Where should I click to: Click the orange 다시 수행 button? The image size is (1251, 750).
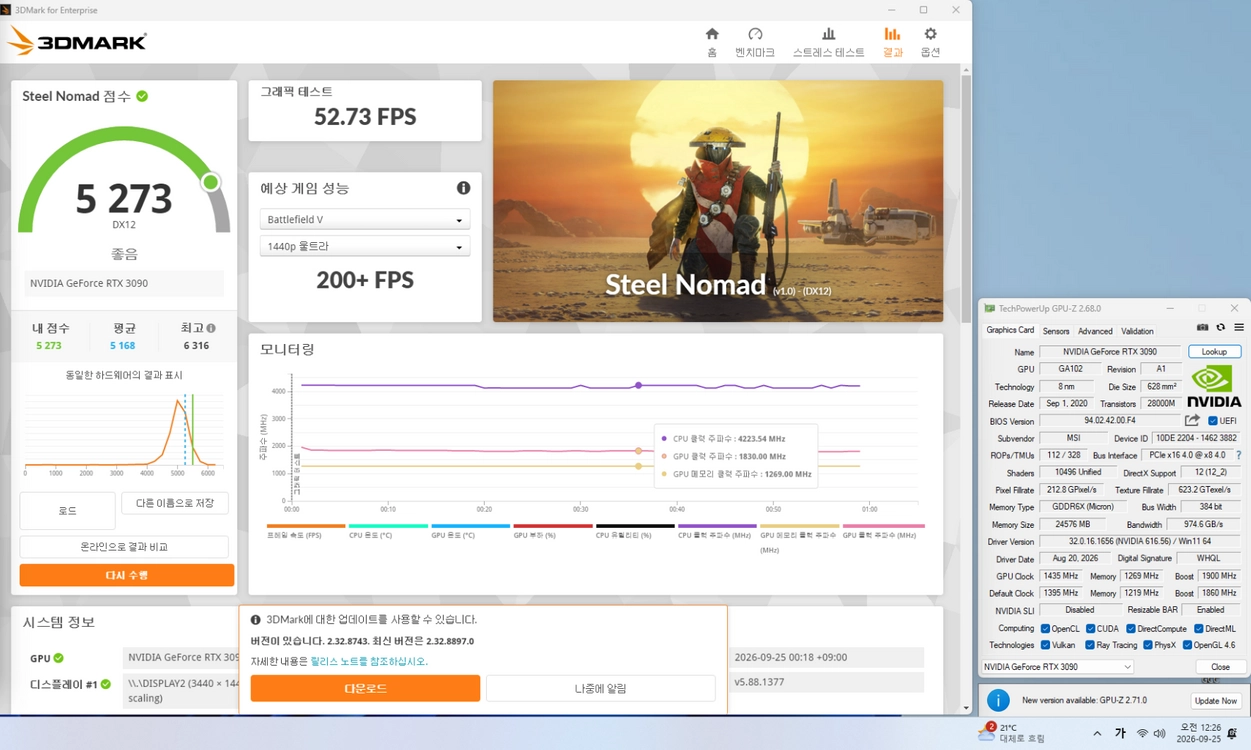(127, 575)
